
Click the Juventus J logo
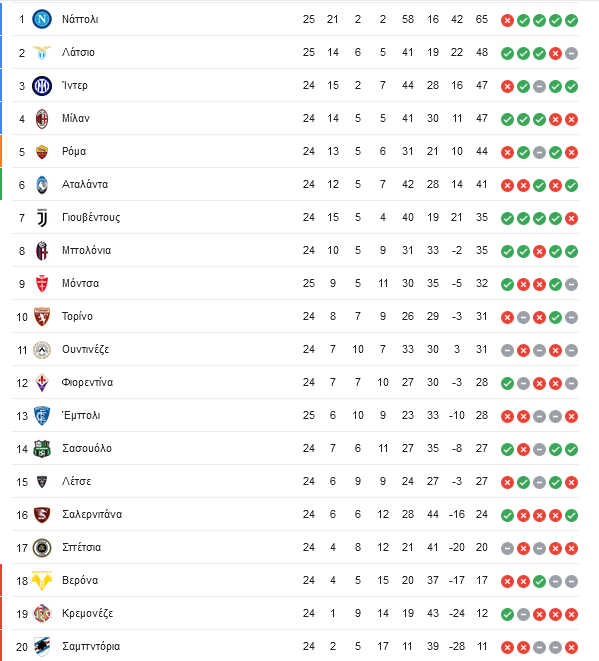[x=42, y=218]
